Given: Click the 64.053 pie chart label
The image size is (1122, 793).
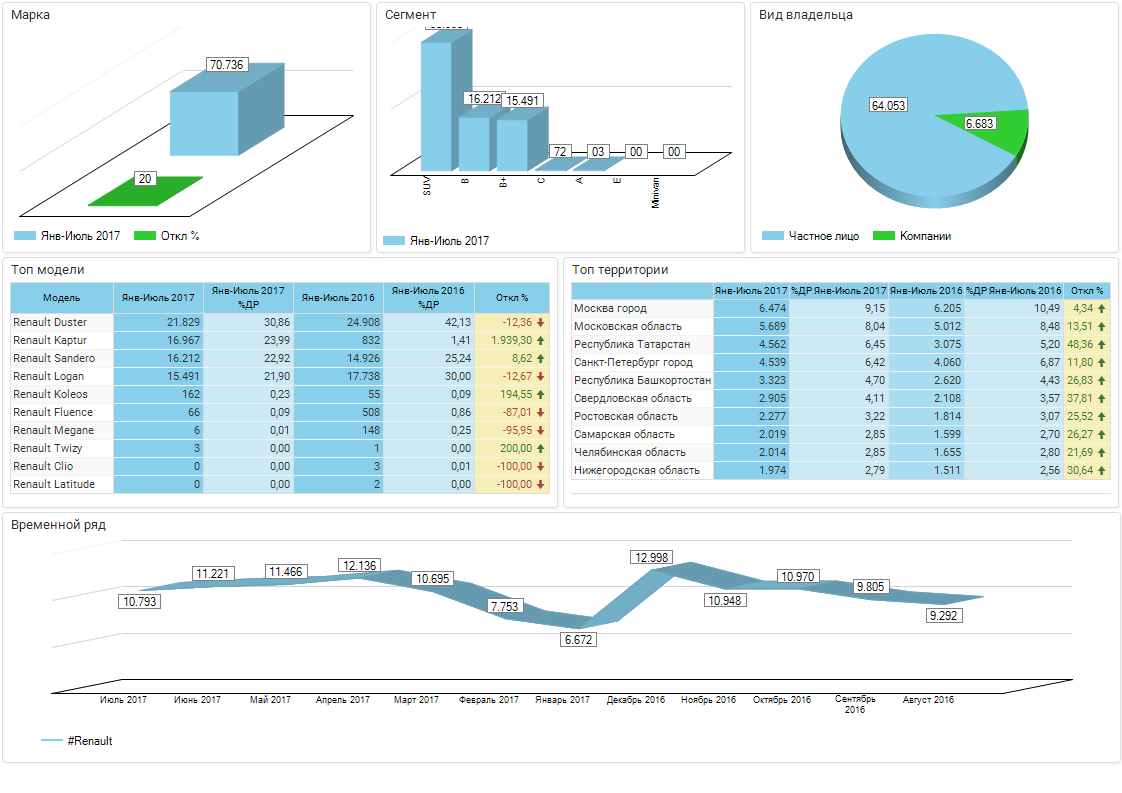Looking at the screenshot, I should (x=888, y=105).
